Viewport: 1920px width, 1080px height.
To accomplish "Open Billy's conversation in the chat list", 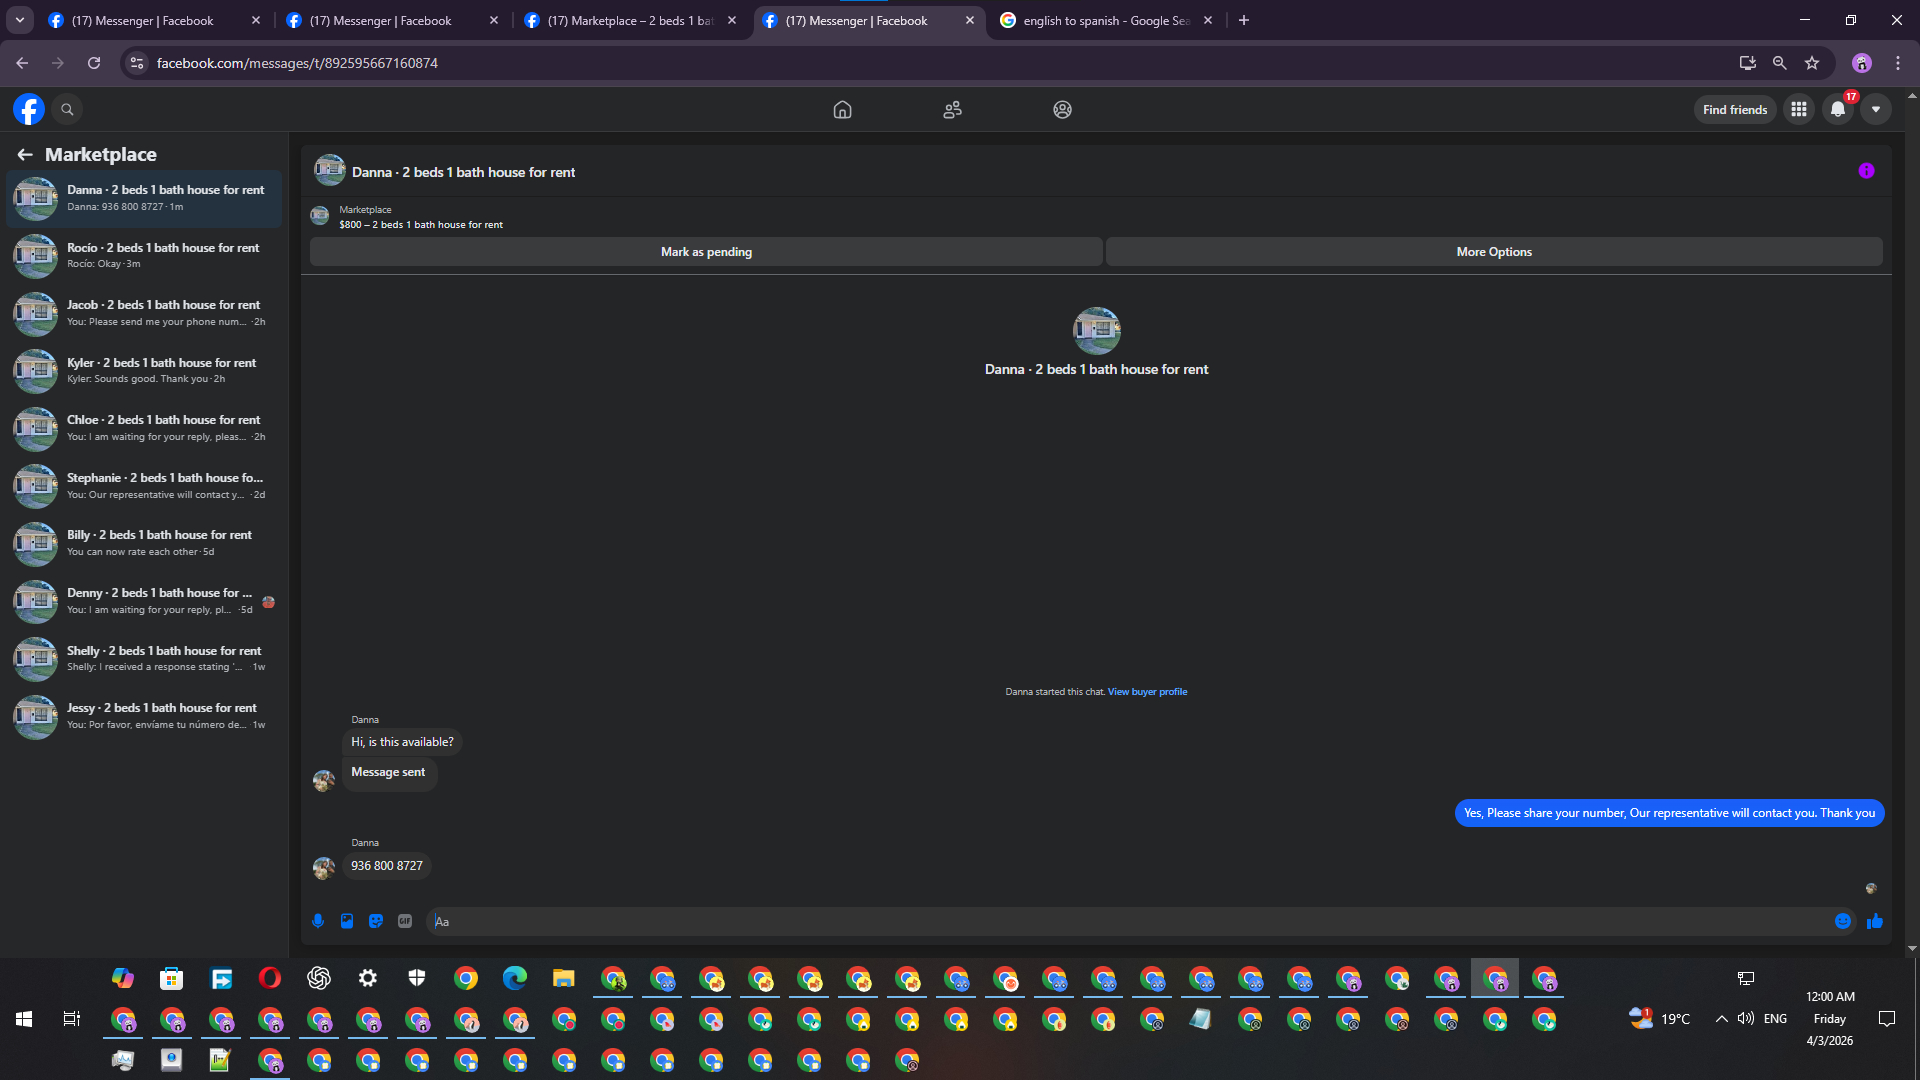I will (144, 543).
